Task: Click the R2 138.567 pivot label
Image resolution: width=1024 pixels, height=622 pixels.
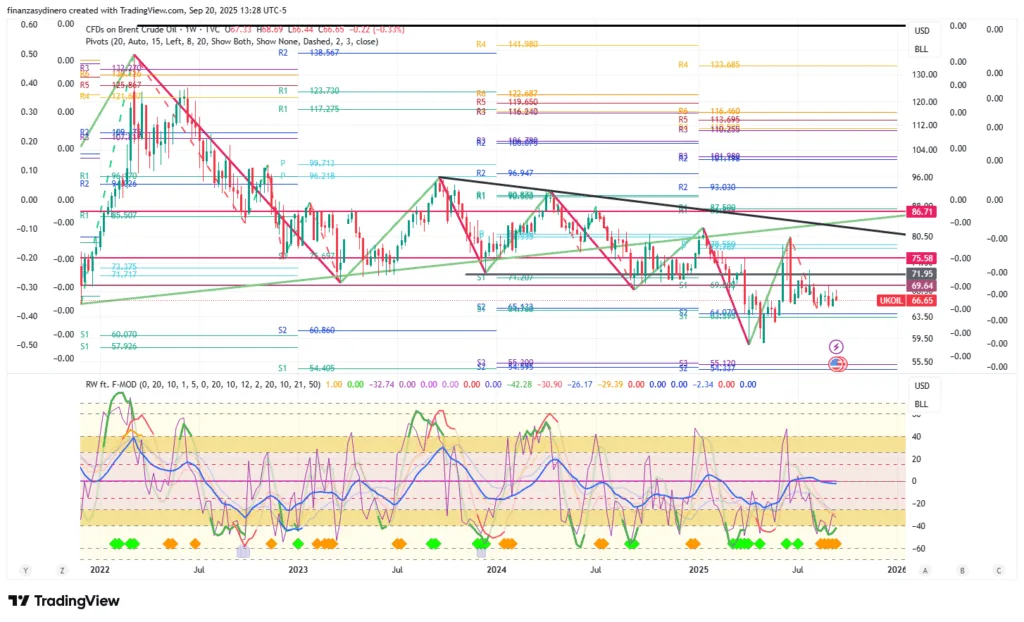Action: (x=309, y=52)
